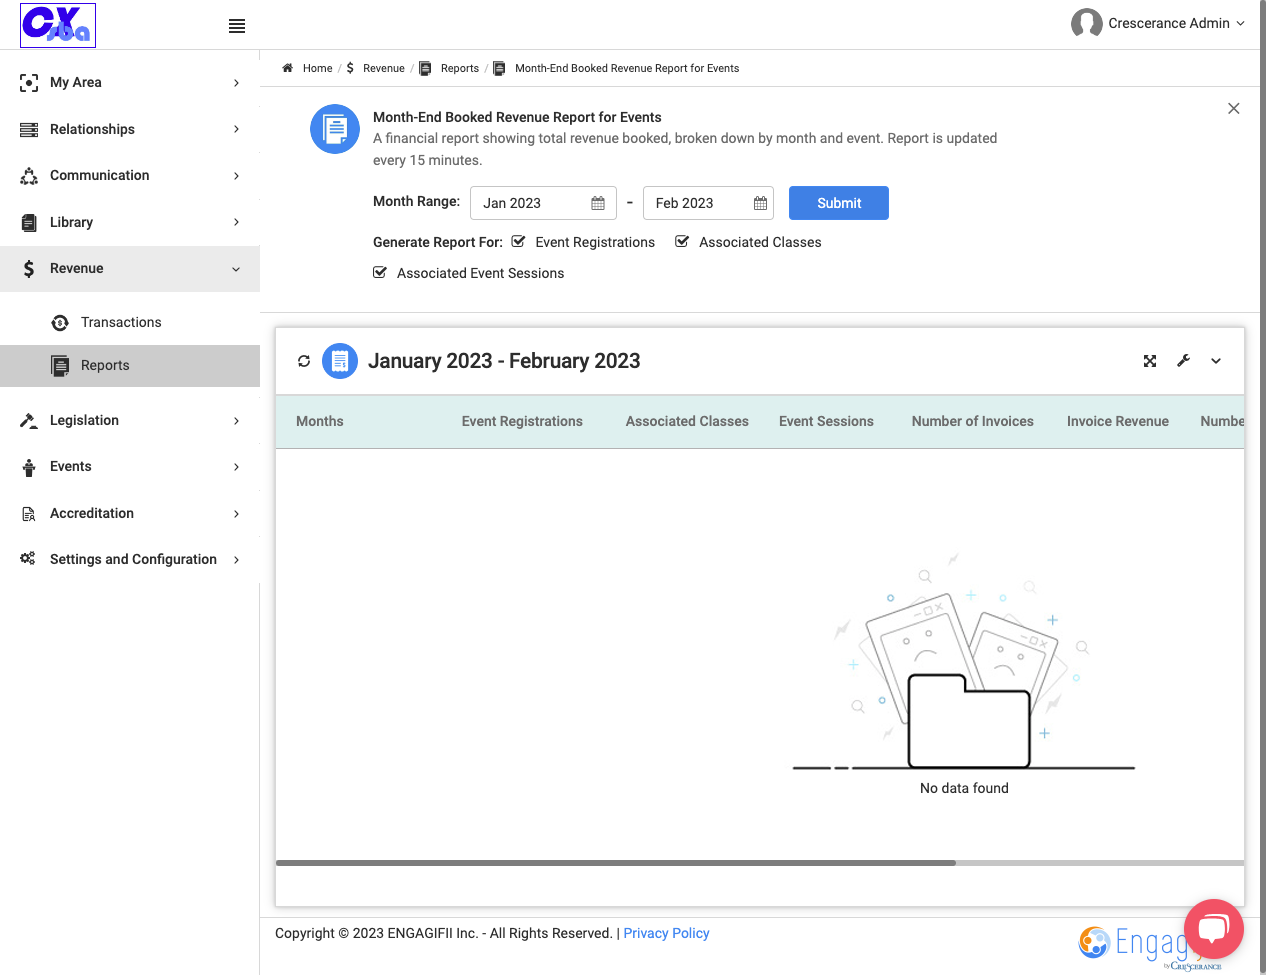Click the Library sidebar icon
The height and width of the screenshot is (975, 1266).
click(x=29, y=222)
